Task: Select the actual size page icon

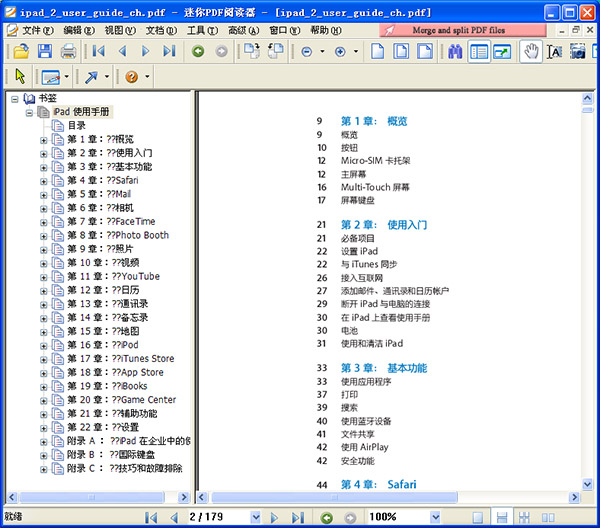Action: [377, 51]
